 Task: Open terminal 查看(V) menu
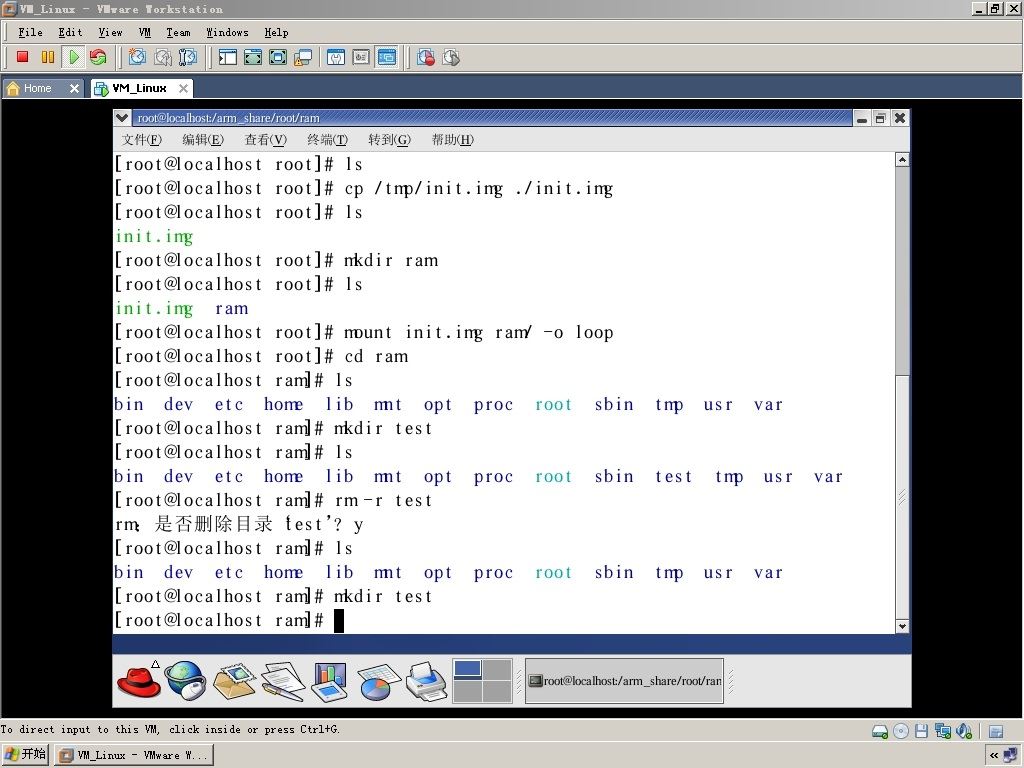265,140
